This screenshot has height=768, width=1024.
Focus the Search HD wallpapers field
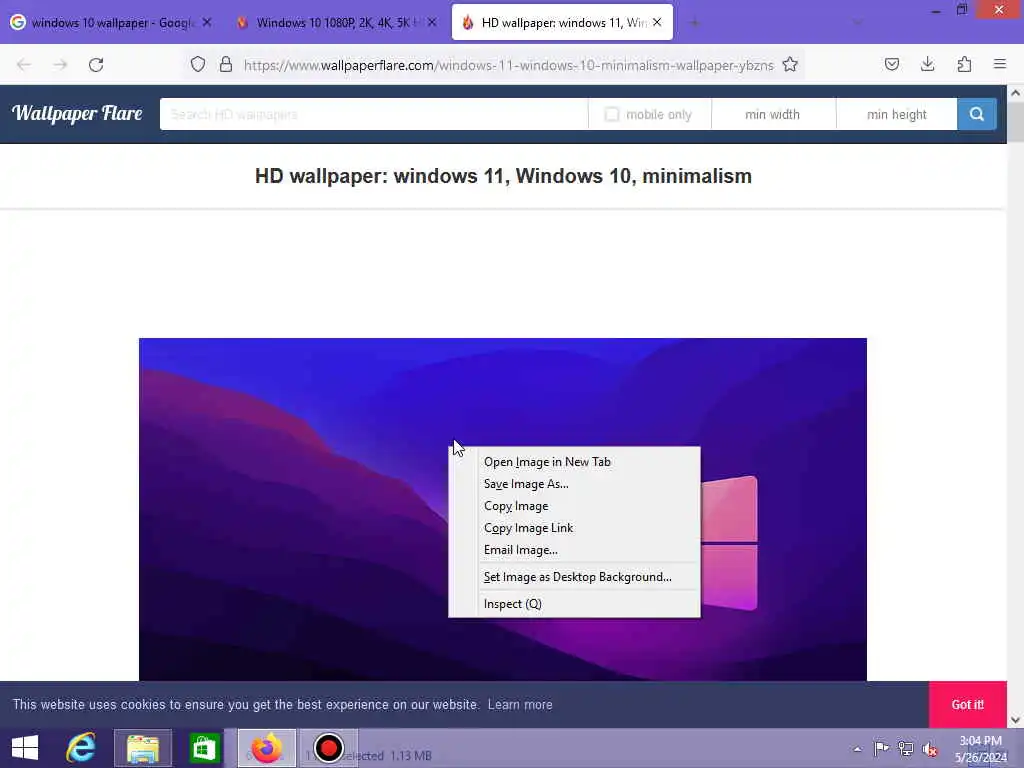click(x=374, y=114)
